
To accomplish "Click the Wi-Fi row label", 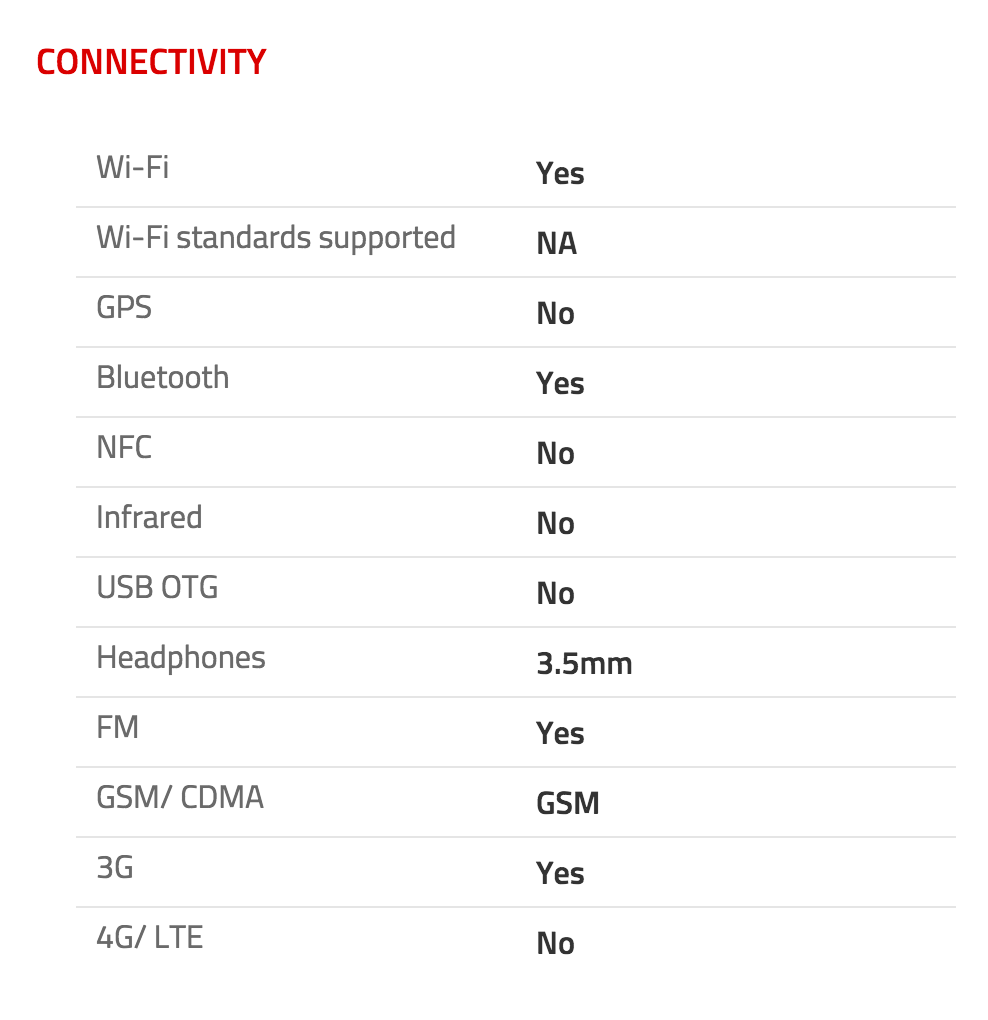I will pyautogui.click(x=132, y=167).
